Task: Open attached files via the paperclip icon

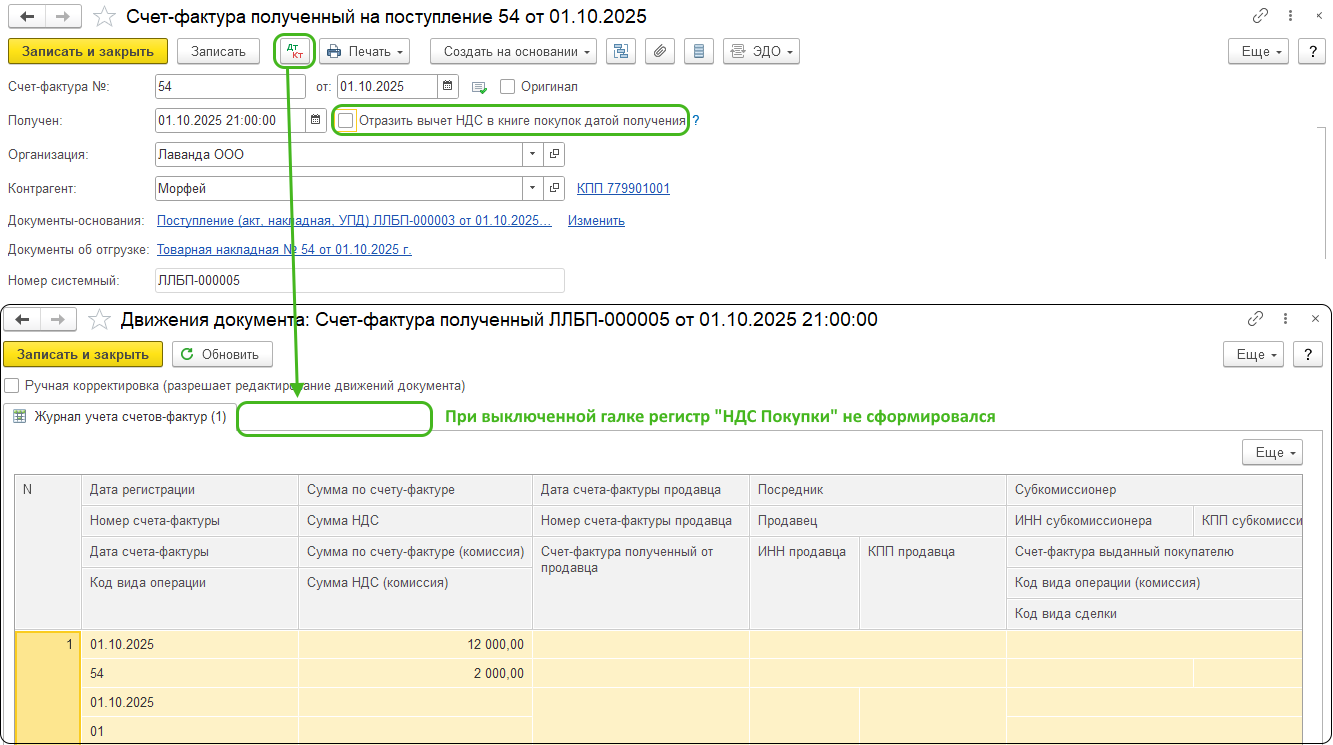Action: (x=659, y=51)
